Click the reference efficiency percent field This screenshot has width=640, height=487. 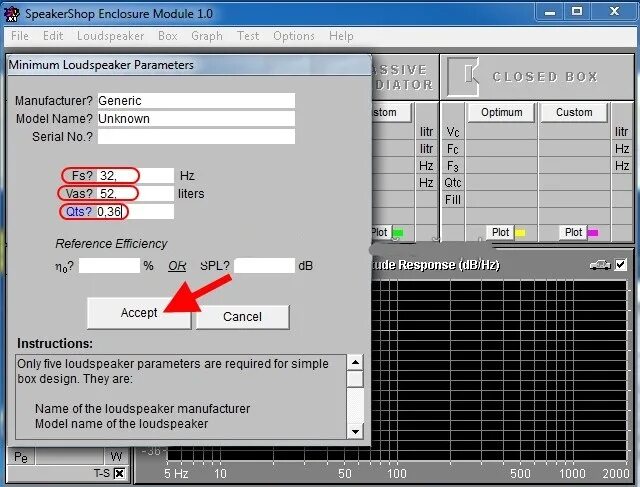(x=109, y=266)
